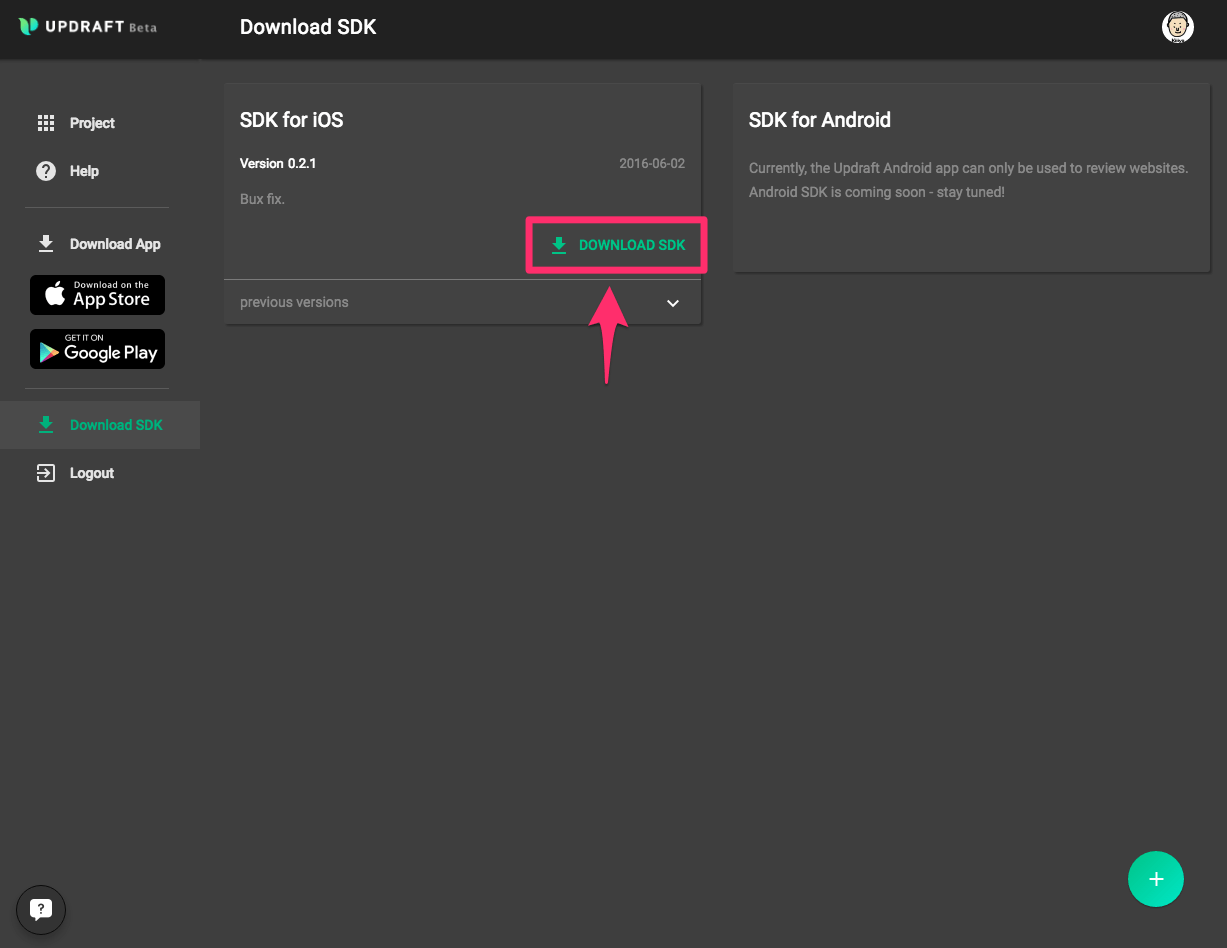Click the Project grid icon in sidebar
This screenshot has height=948, width=1227.
[x=46, y=123]
